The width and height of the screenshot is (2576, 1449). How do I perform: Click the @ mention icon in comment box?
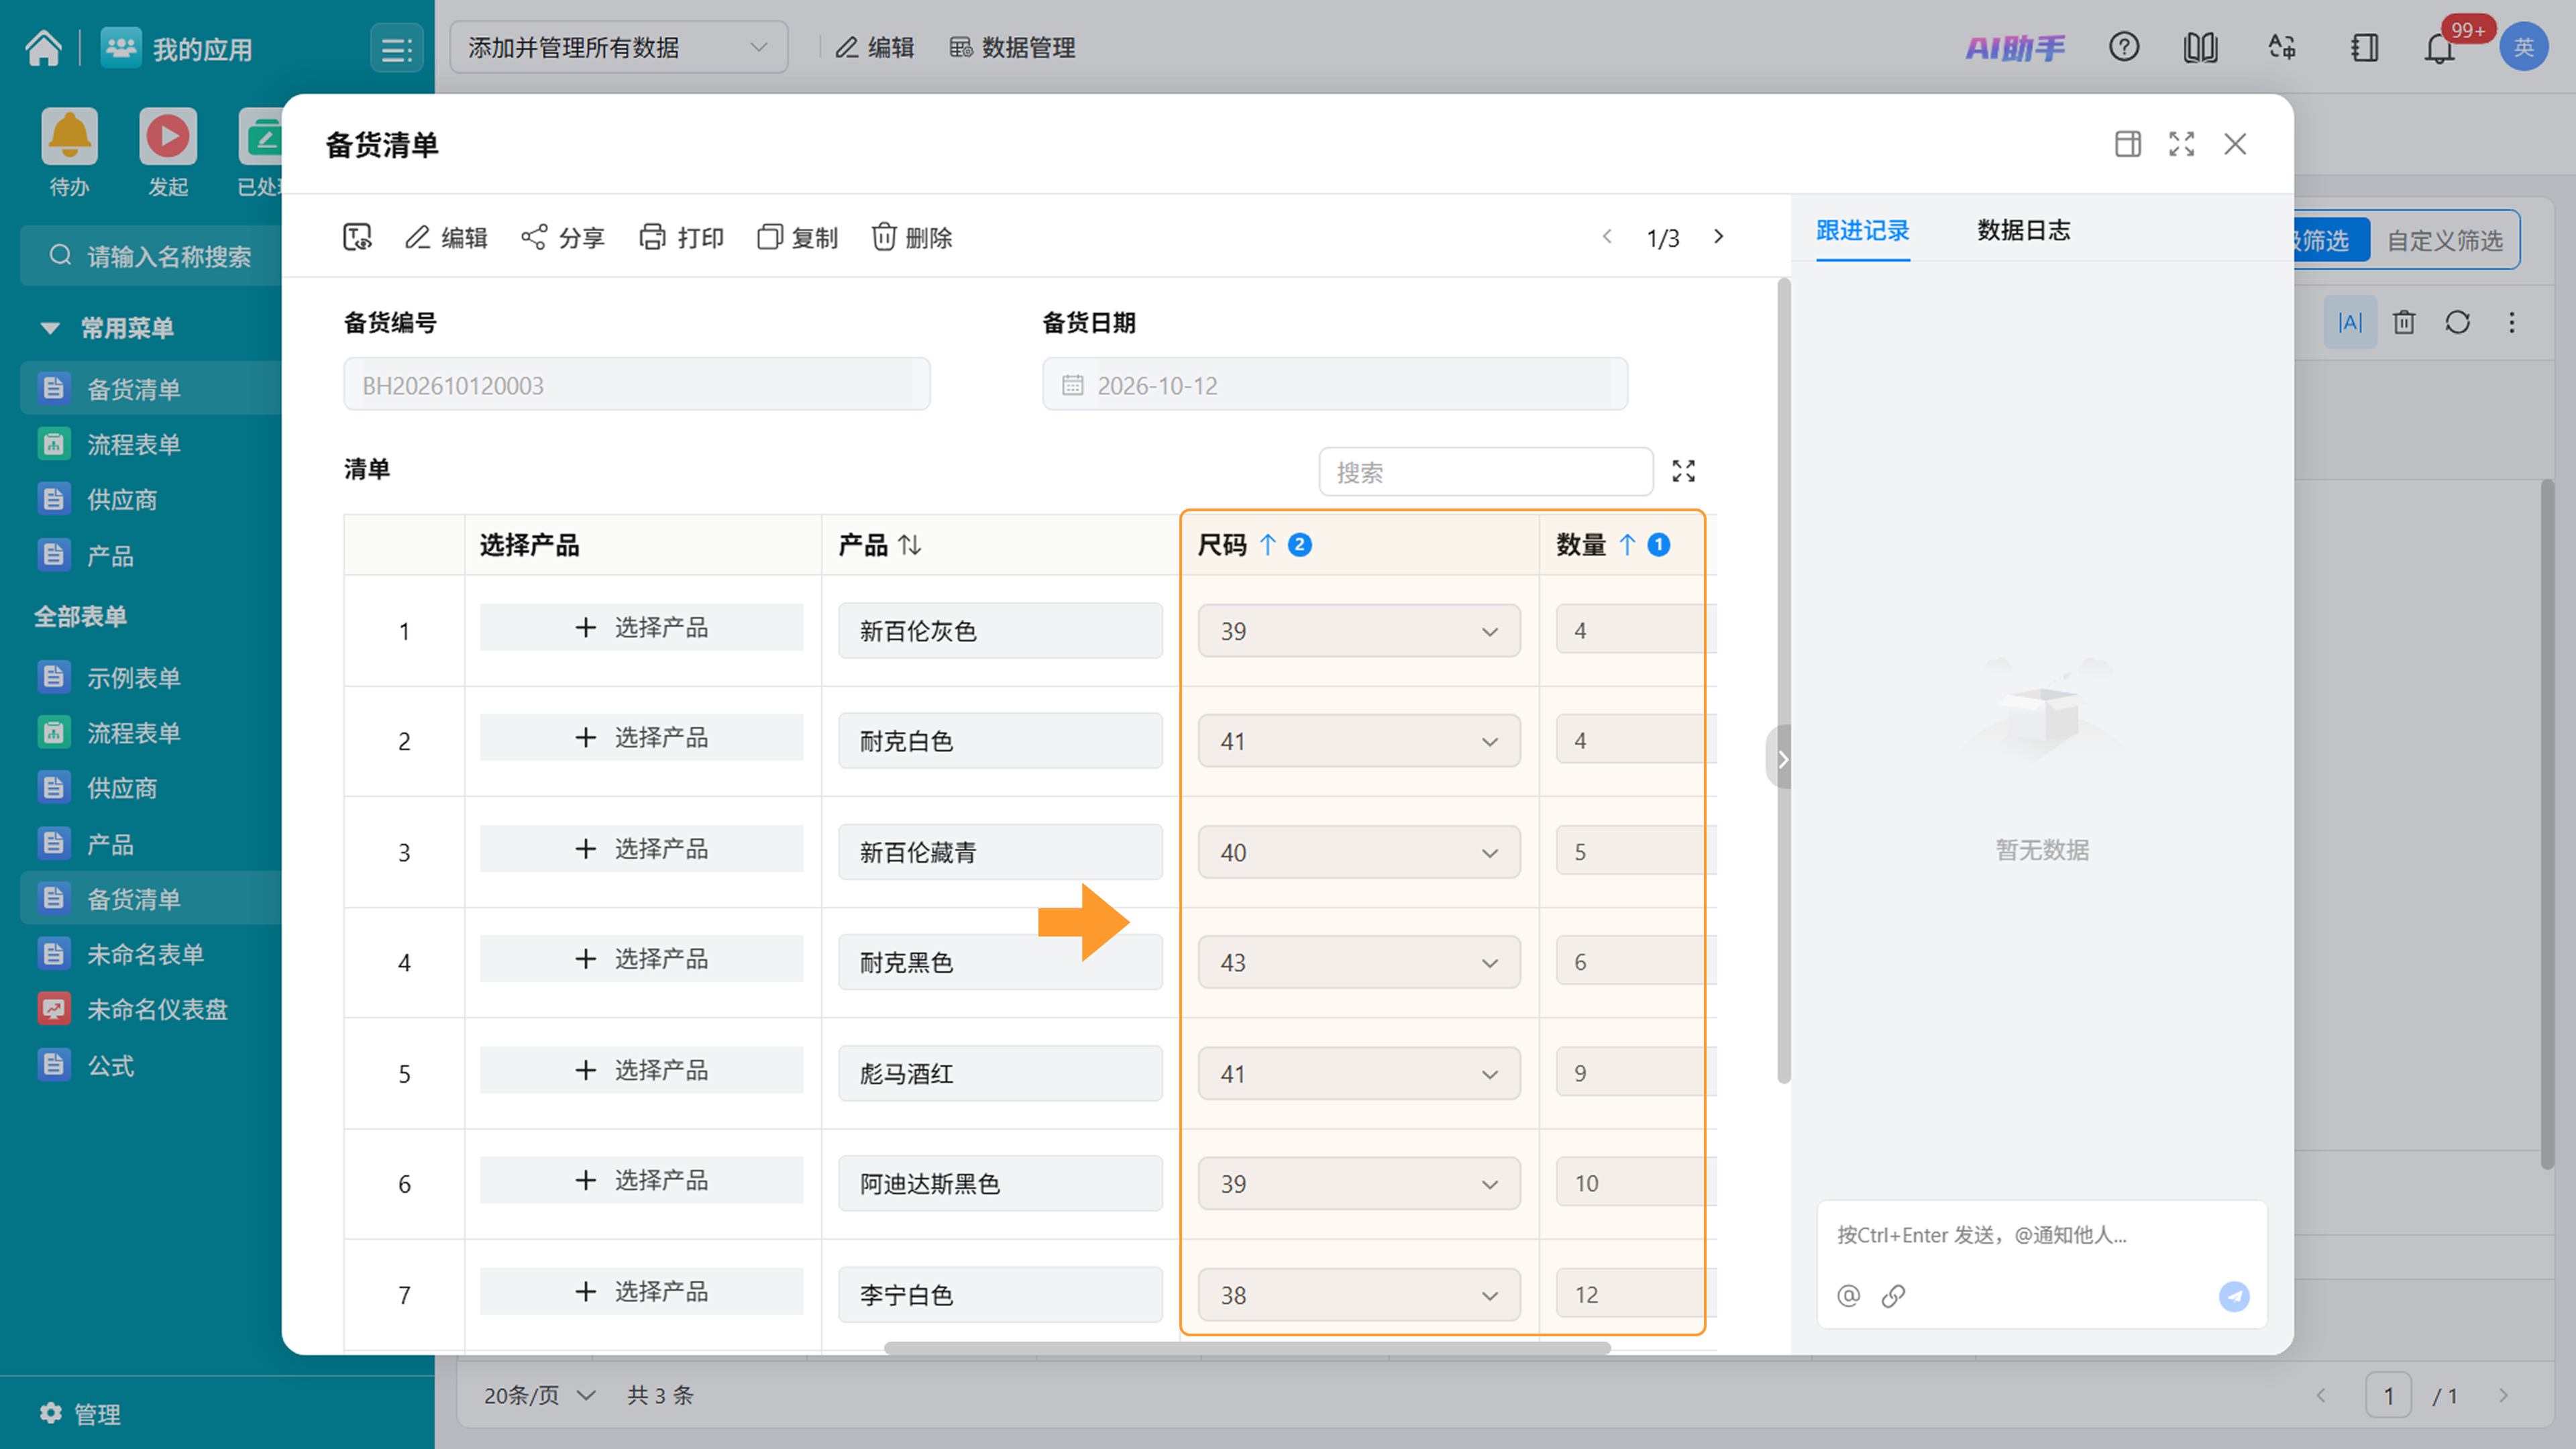1848,1296
